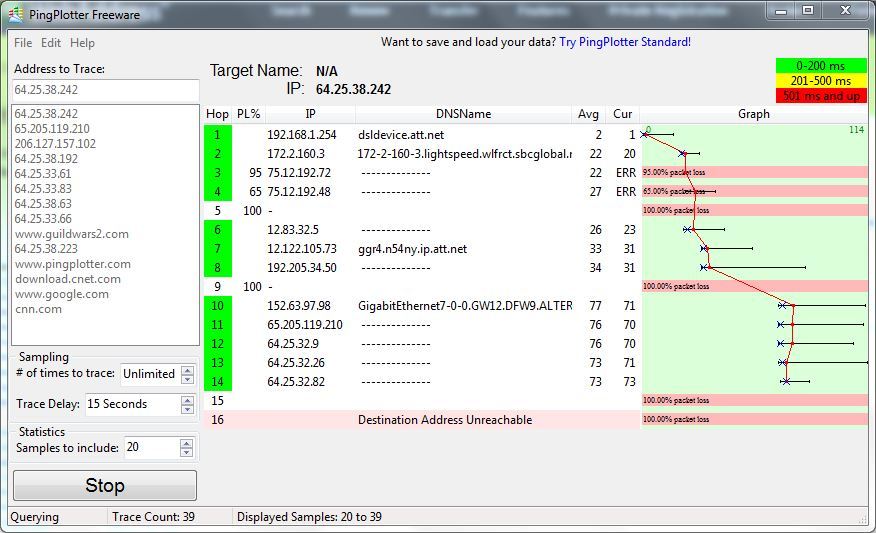This screenshot has height=533, width=876.
Task: Select 65.205.119.210 in address history list
Action: coord(52,129)
